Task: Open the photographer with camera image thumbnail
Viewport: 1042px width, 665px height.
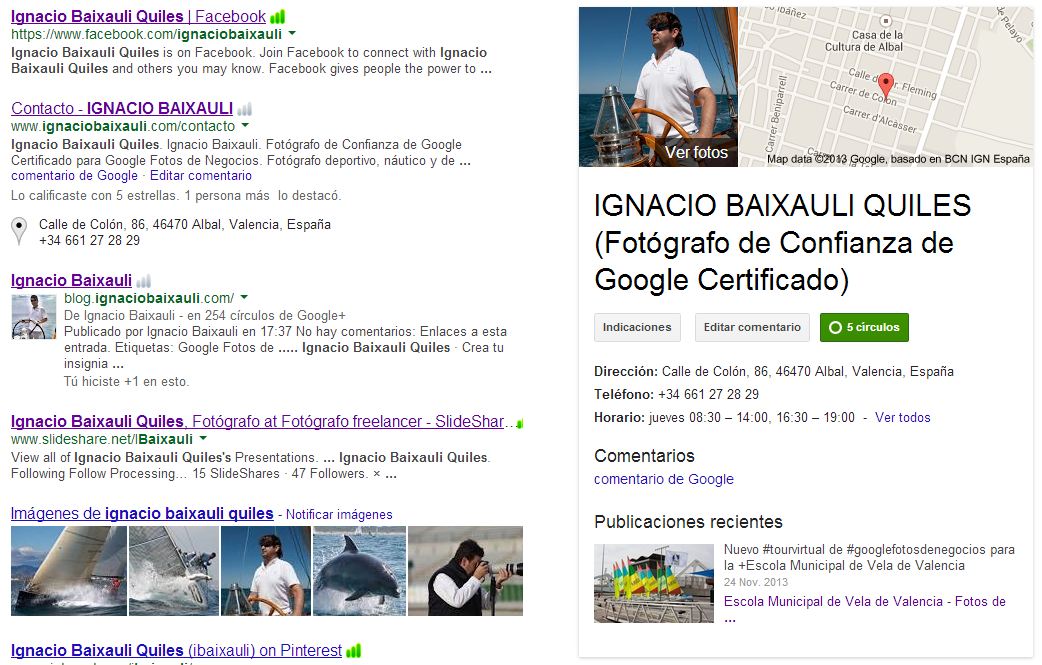Action: pyautogui.click(x=465, y=571)
